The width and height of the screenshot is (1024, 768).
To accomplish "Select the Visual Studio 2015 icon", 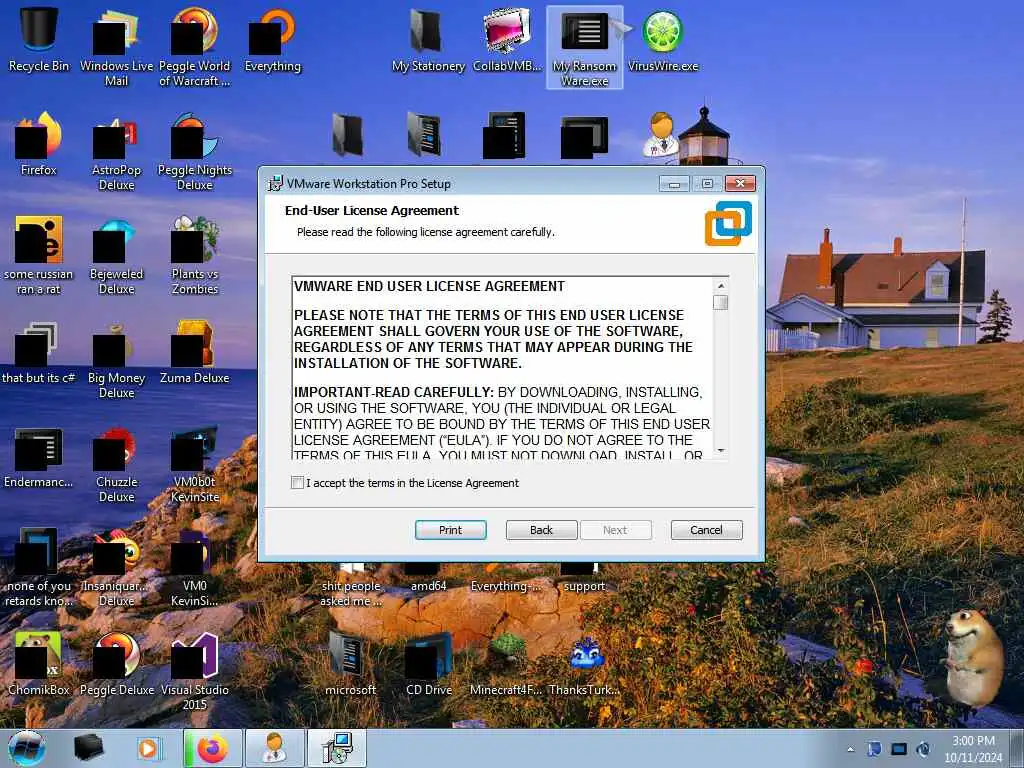I will coord(195,670).
